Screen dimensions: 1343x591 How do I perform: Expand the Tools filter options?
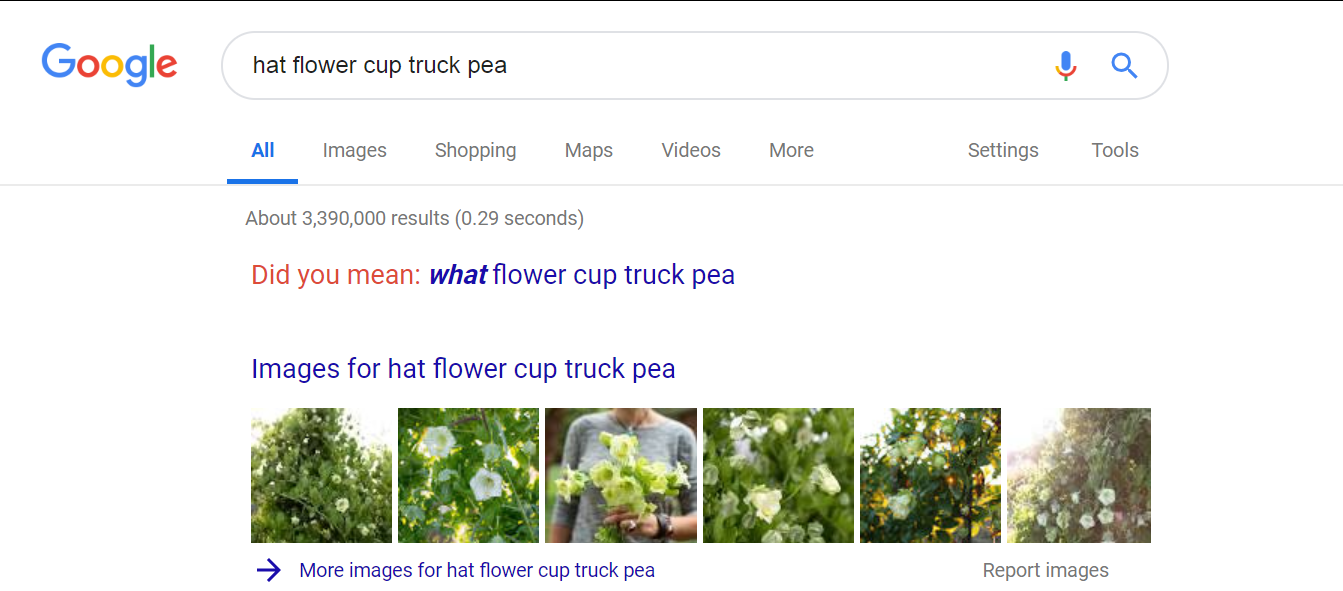click(1115, 150)
